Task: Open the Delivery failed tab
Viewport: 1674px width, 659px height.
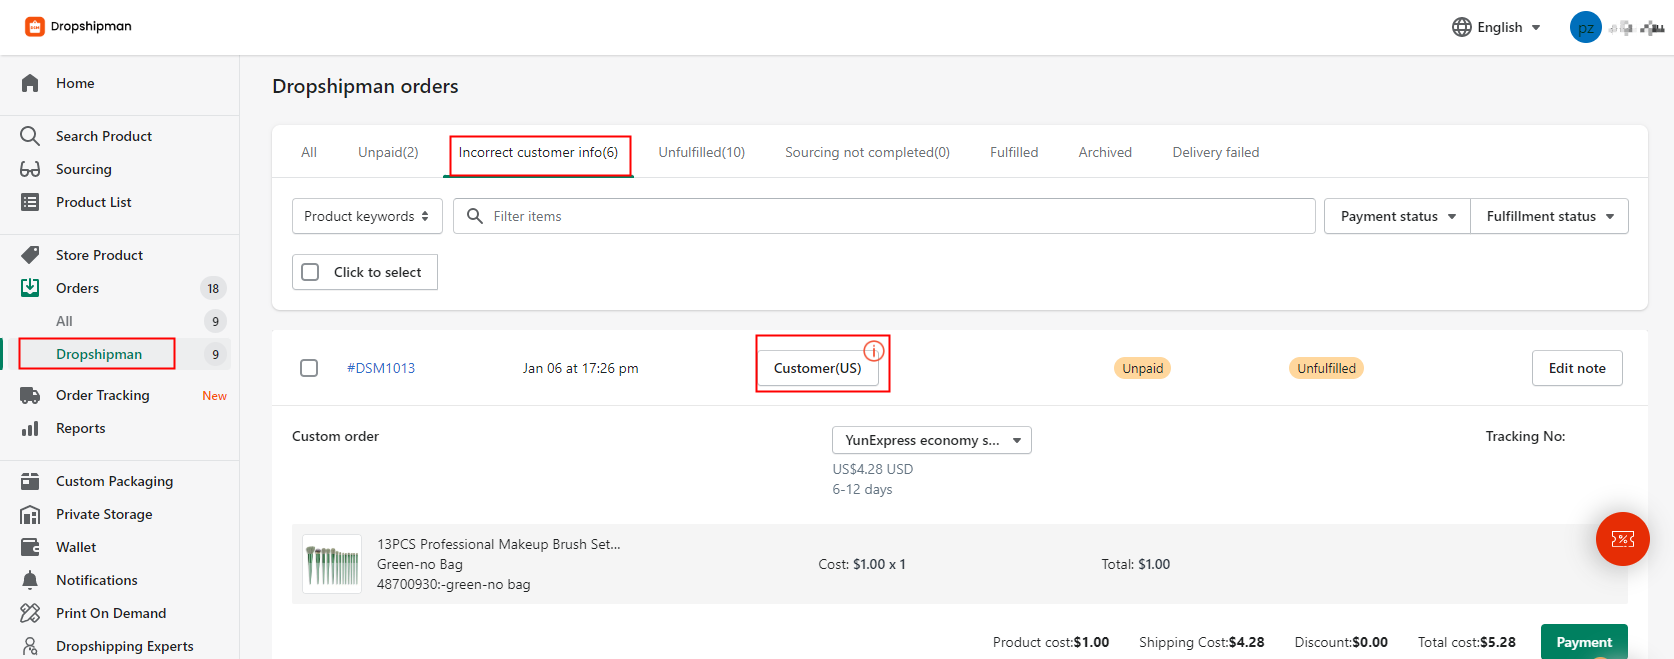Action: [1216, 152]
